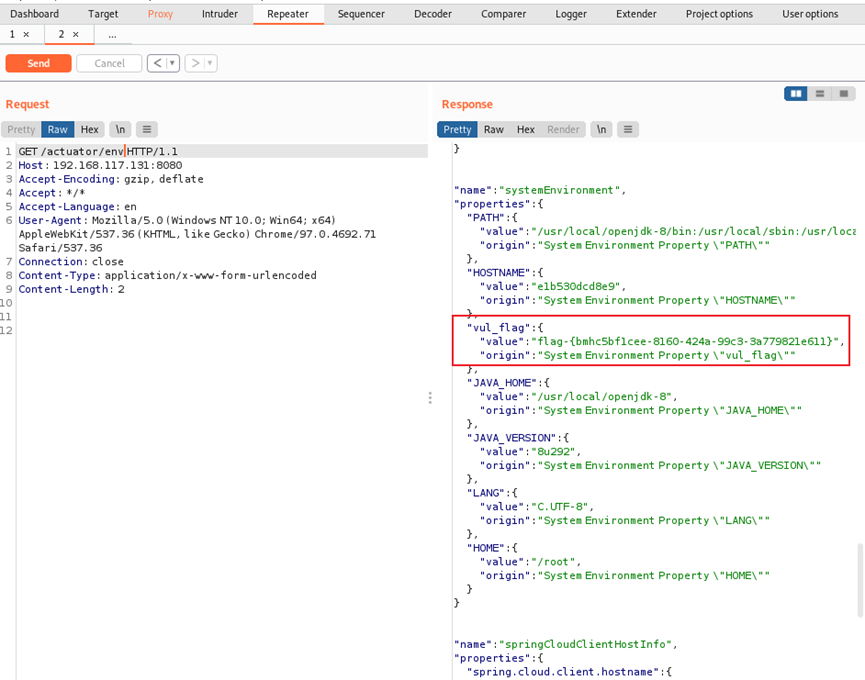
Task: Click the Content-Type header line
Action: tap(168, 275)
